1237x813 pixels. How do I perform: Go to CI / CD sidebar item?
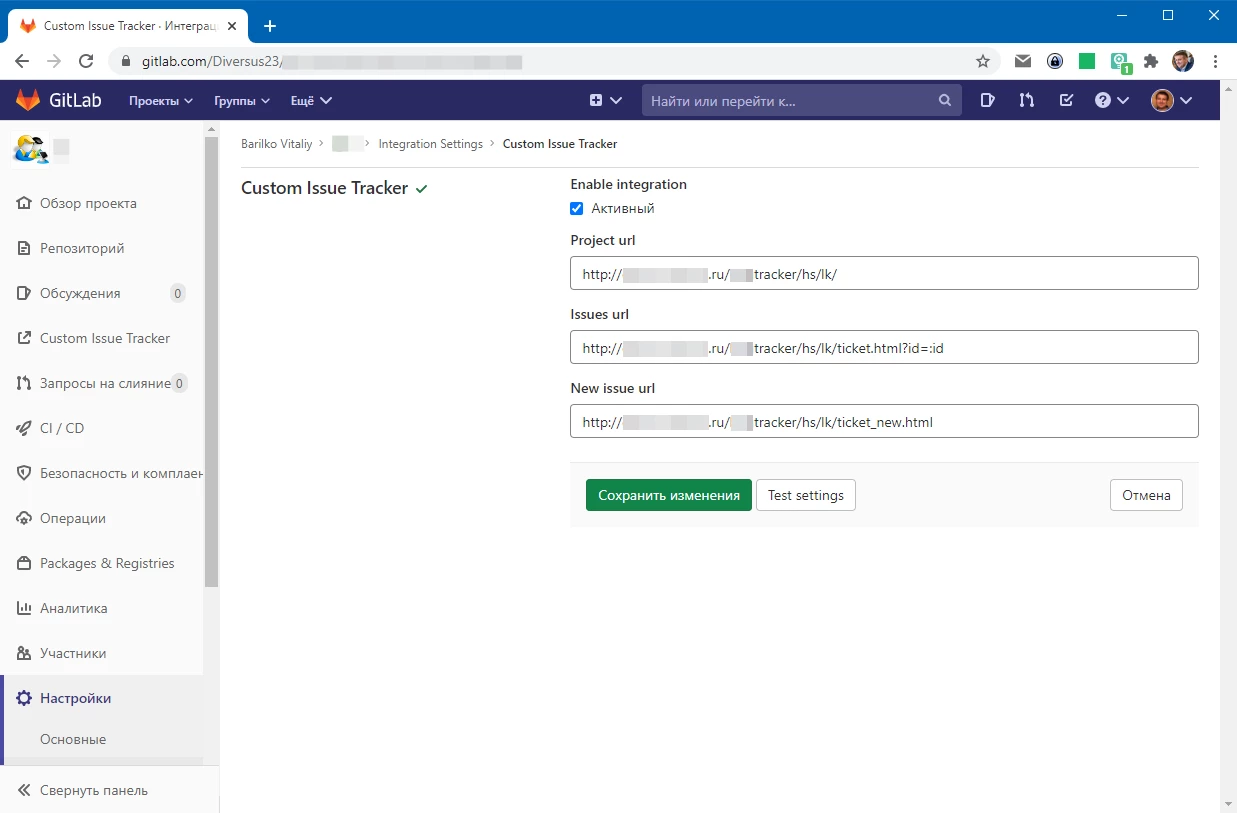point(62,428)
